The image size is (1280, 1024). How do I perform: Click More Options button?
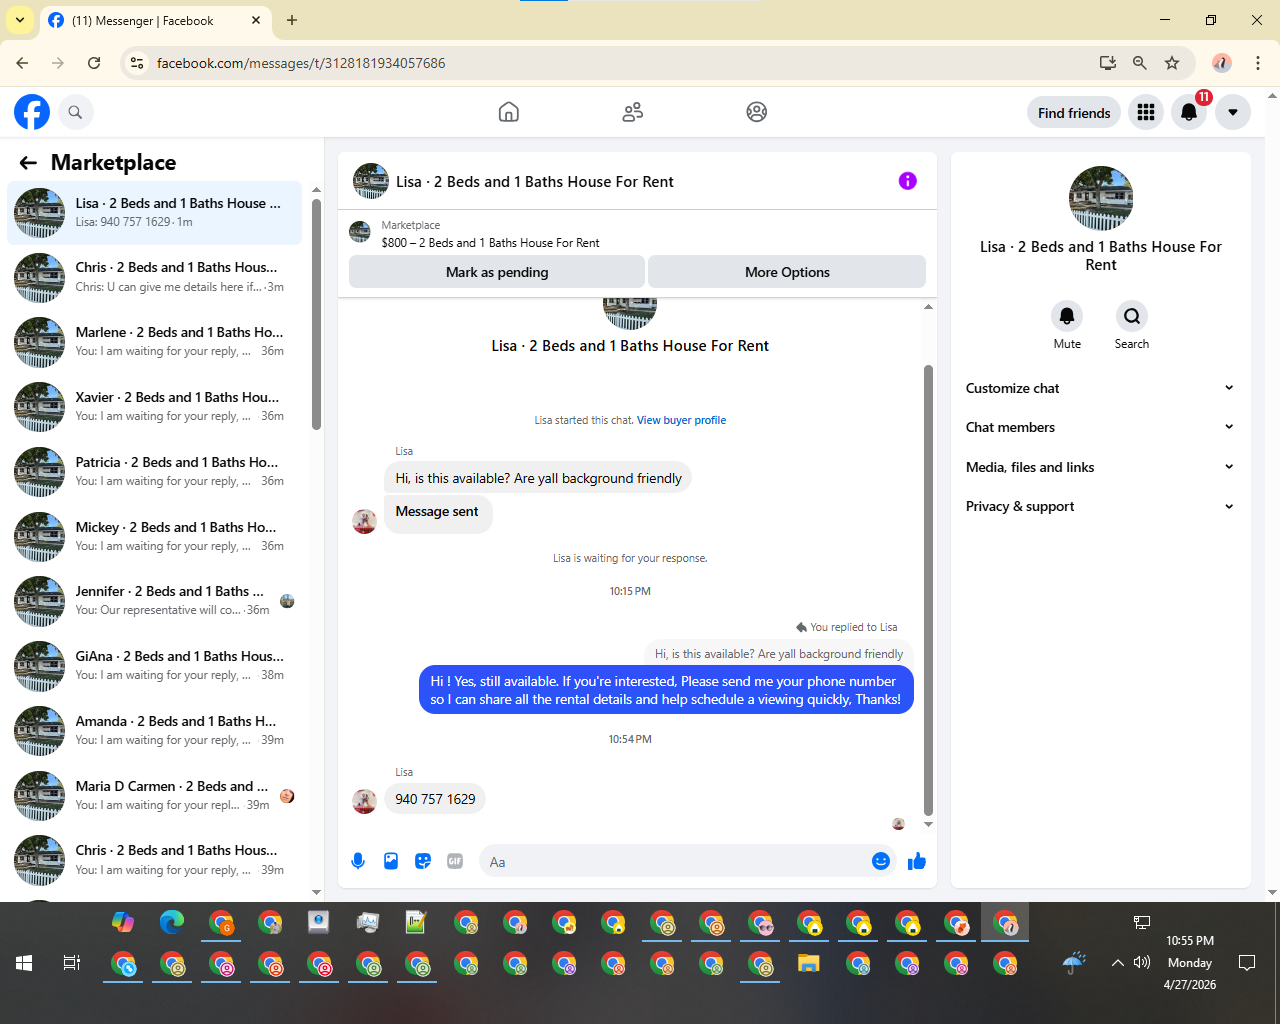pyautogui.click(x=787, y=272)
